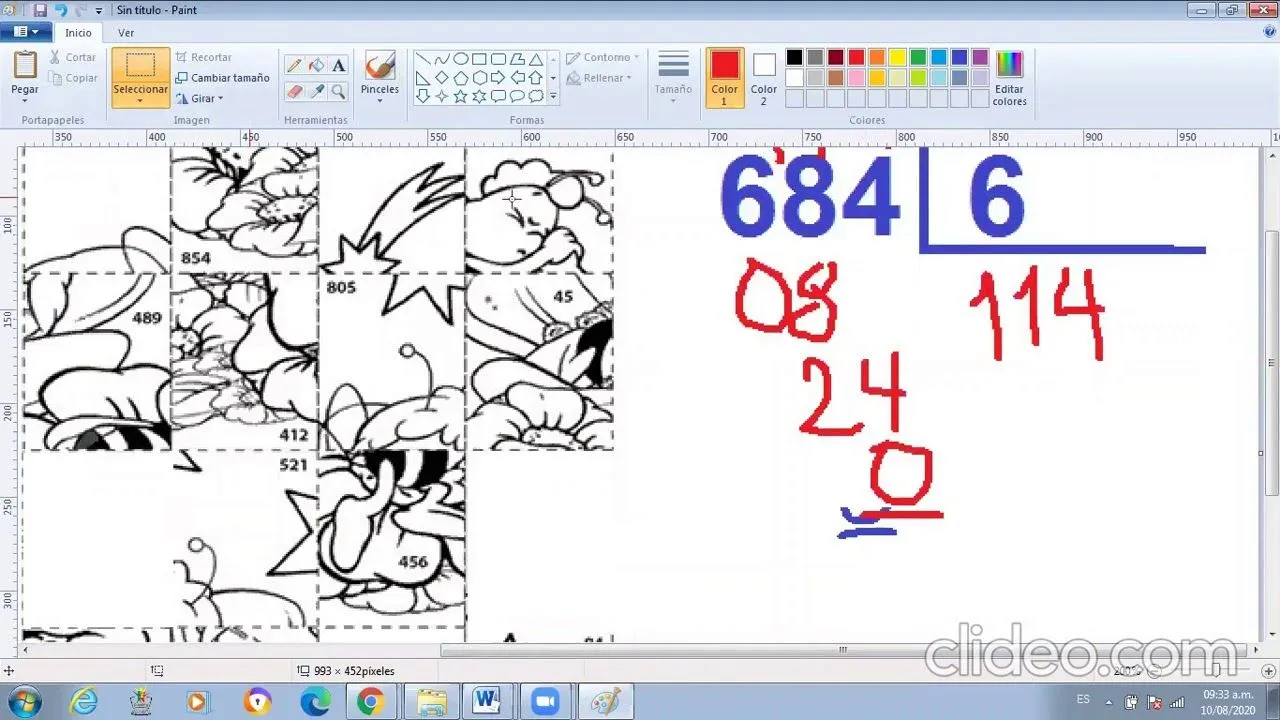Open the Contorno outline dropdown

(602, 57)
